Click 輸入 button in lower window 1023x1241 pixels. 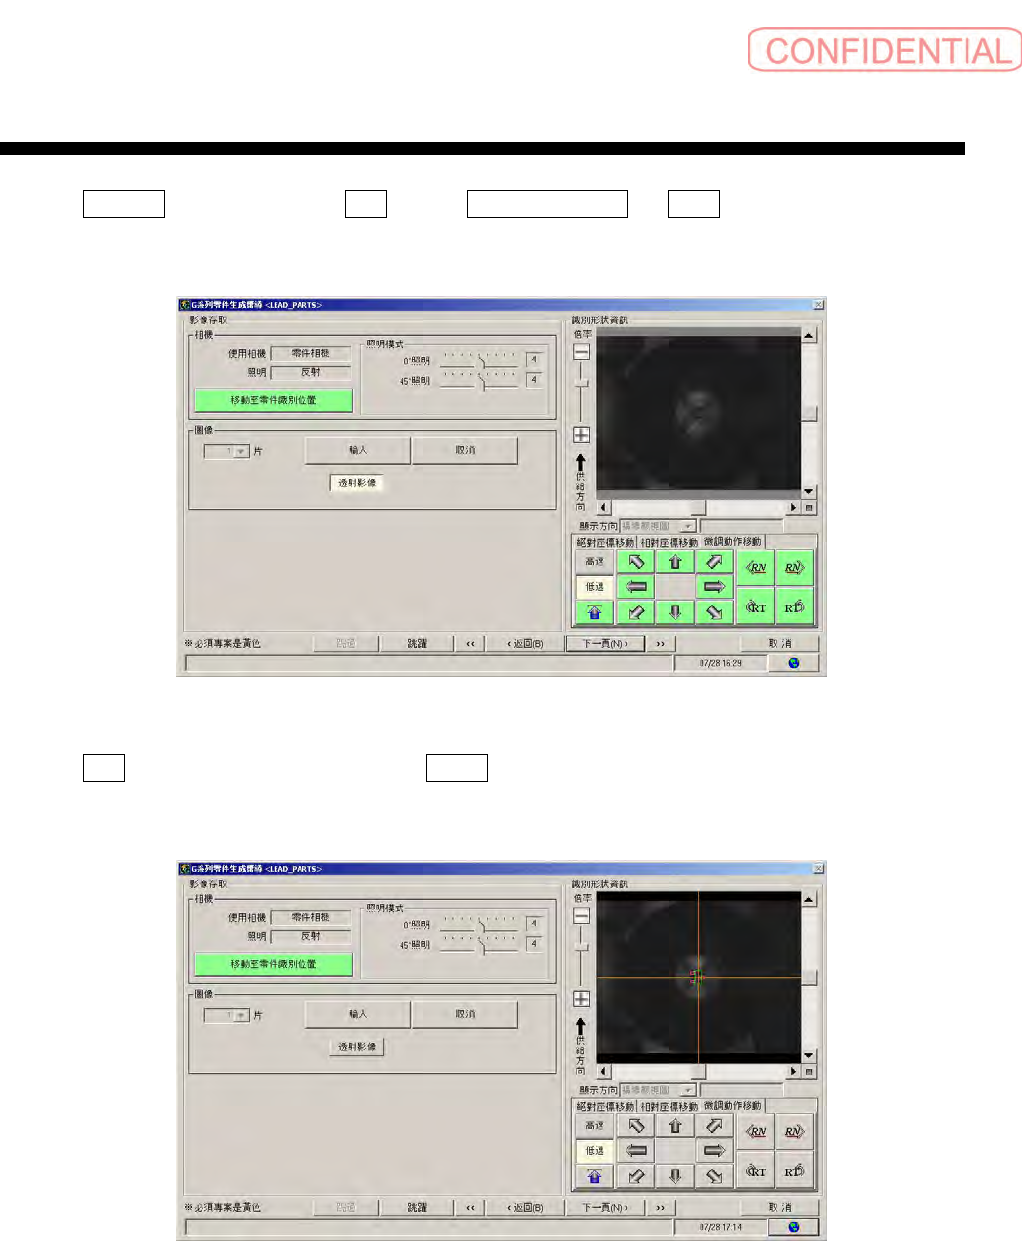358,1015
